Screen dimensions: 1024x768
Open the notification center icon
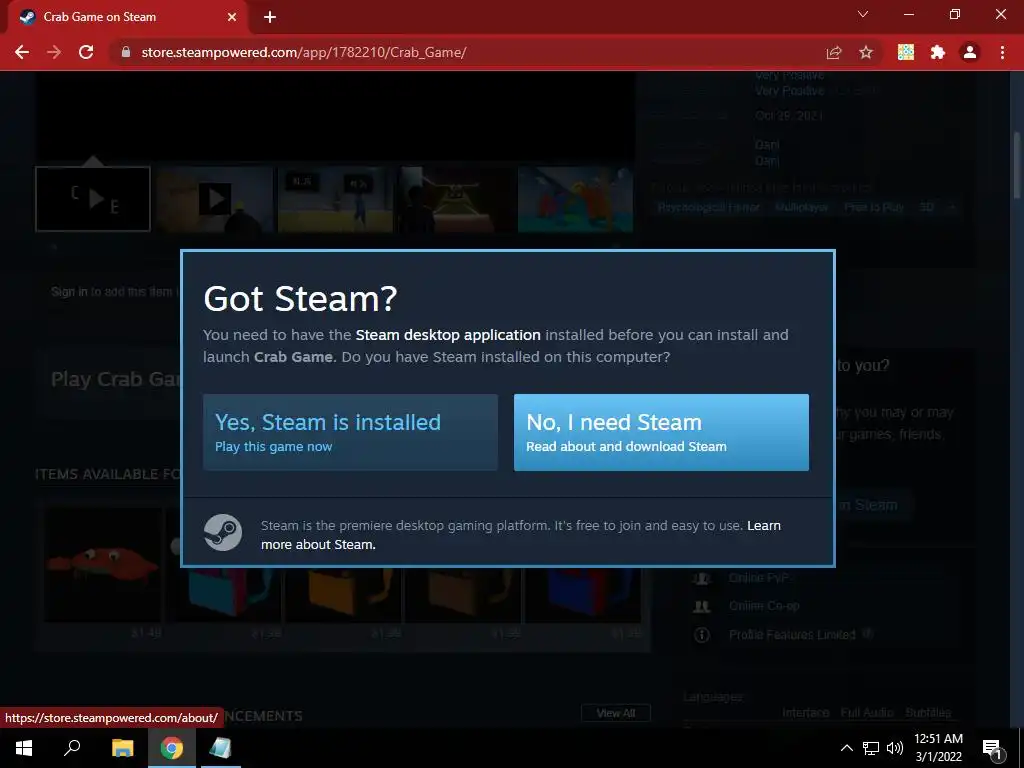(993, 748)
